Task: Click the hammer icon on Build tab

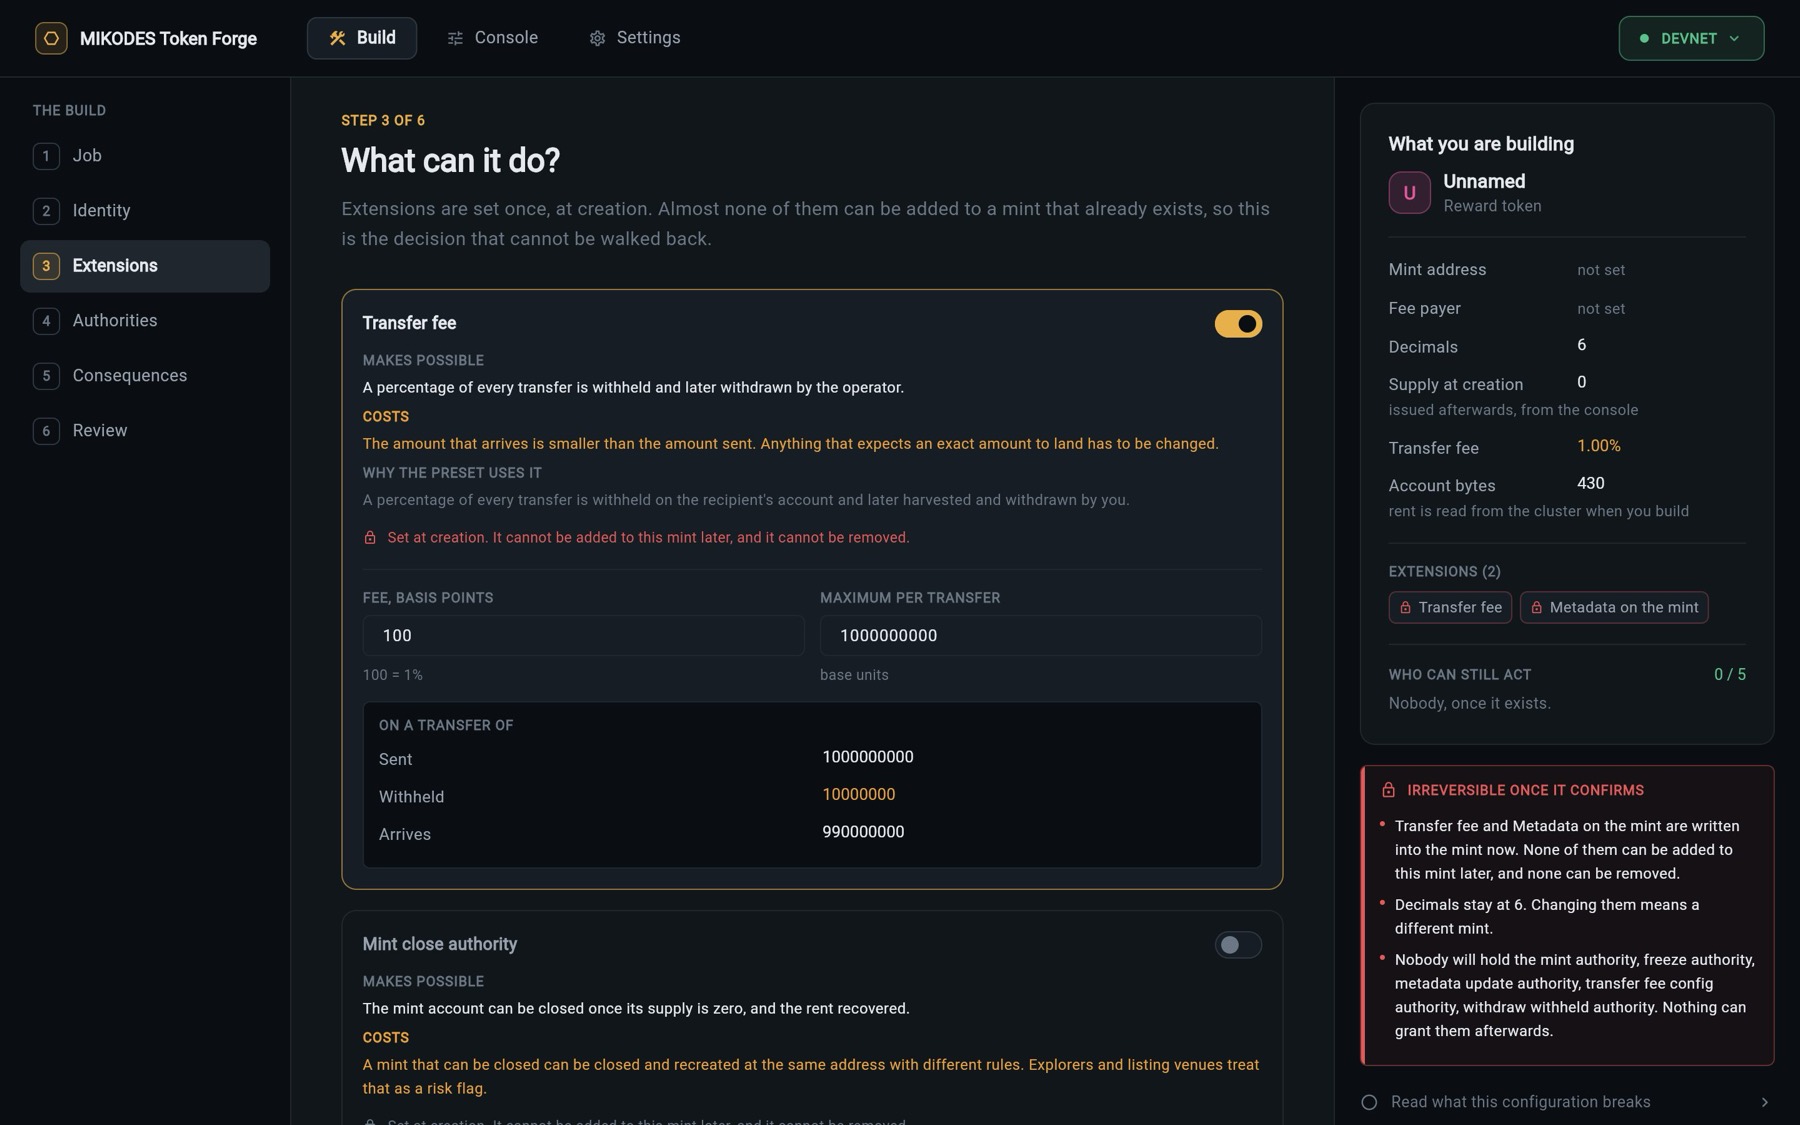Action: click(337, 38)
